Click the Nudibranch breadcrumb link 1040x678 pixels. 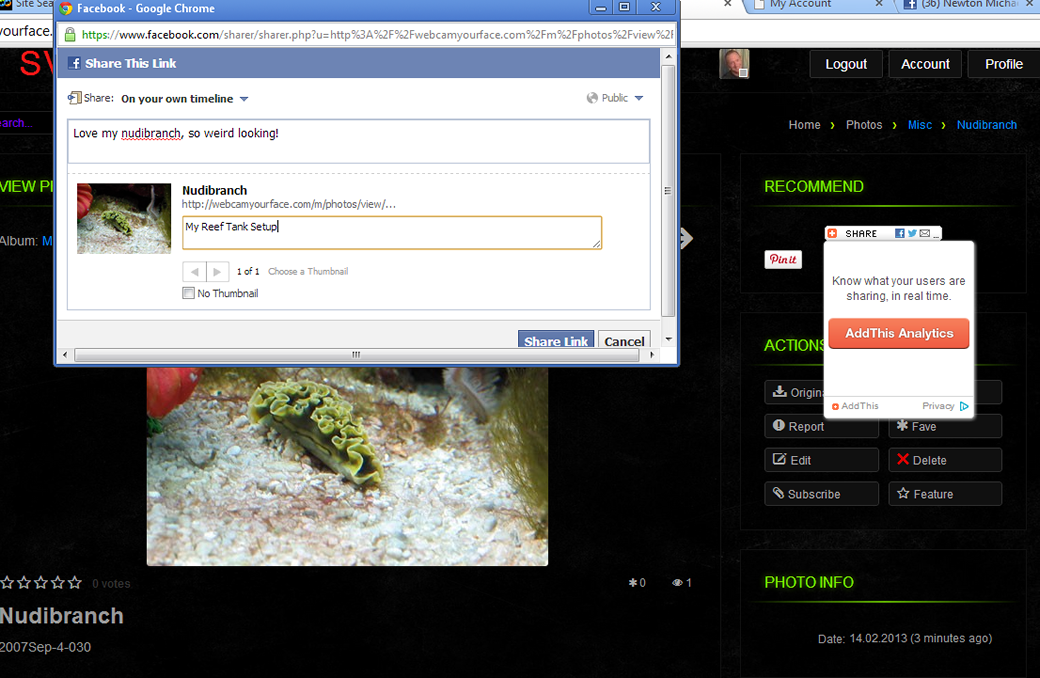987,125
